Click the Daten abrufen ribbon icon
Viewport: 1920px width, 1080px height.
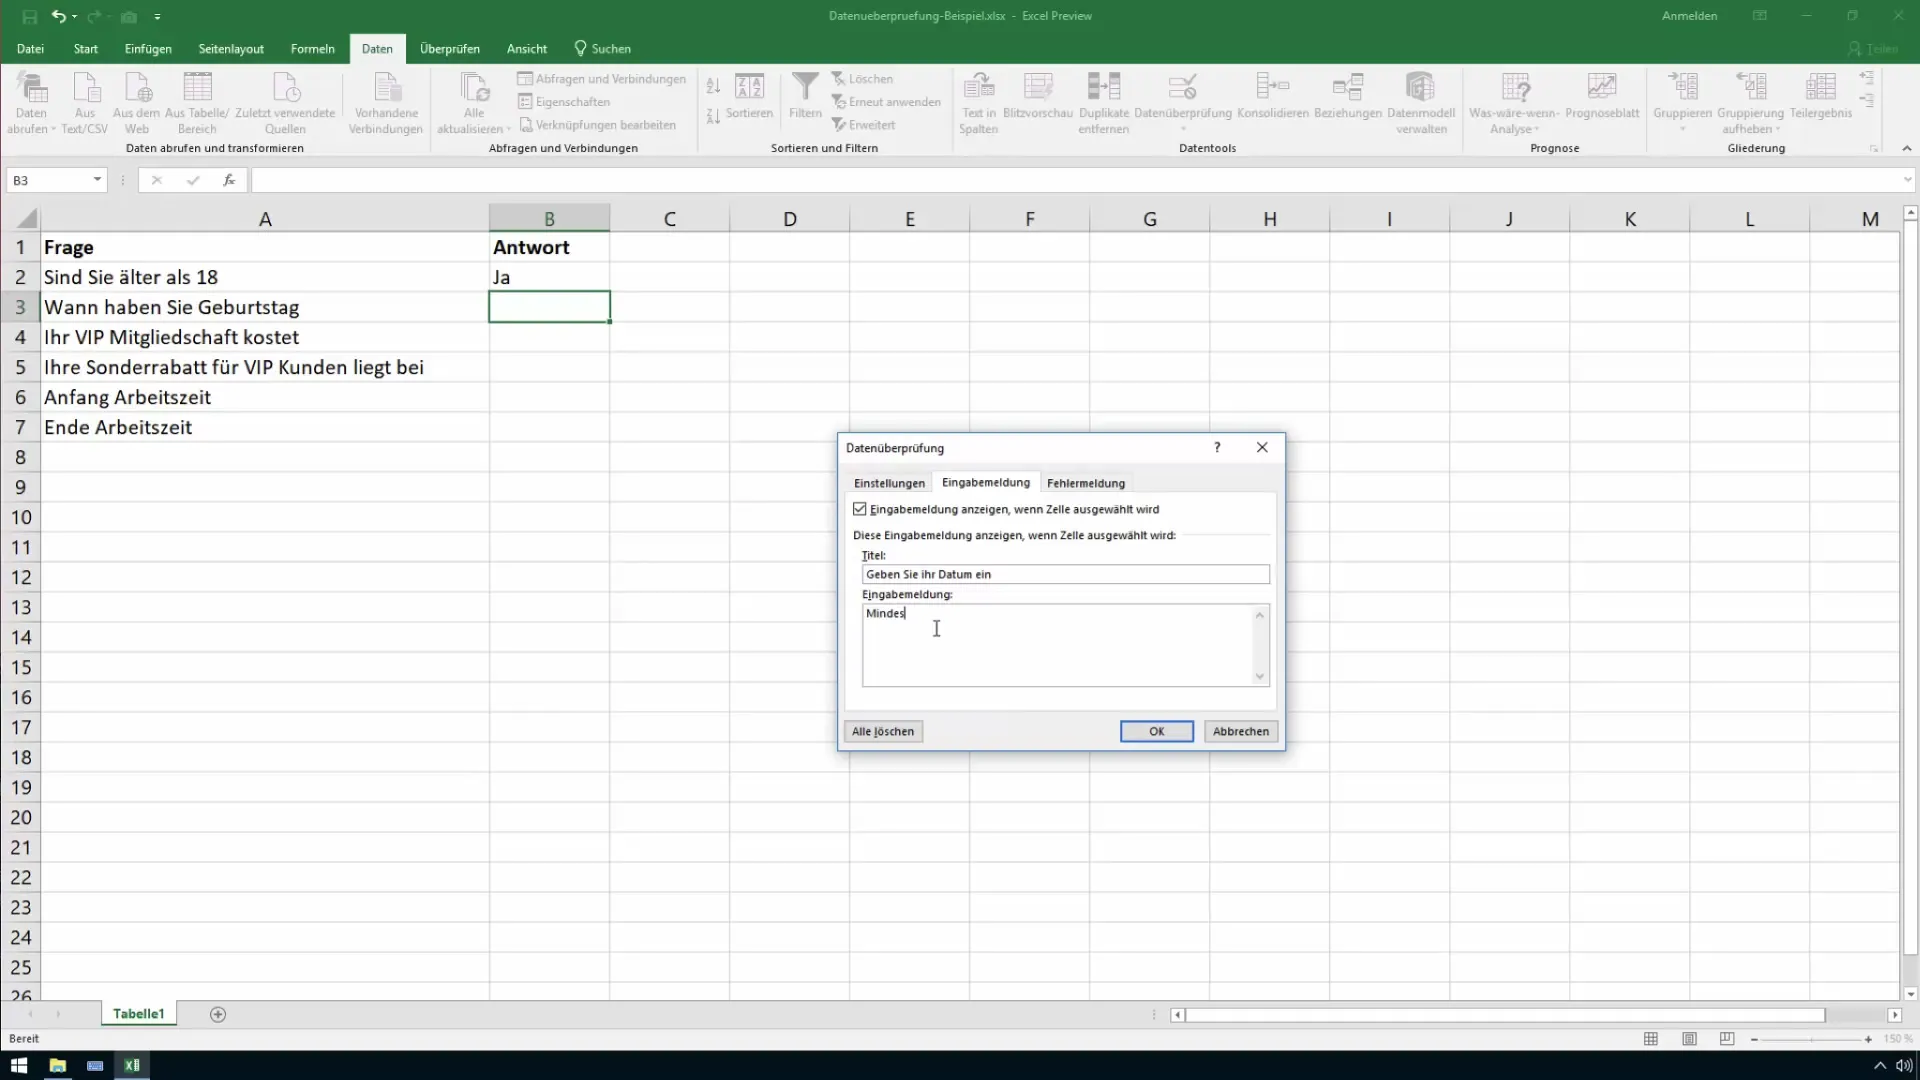coord(32,102)
